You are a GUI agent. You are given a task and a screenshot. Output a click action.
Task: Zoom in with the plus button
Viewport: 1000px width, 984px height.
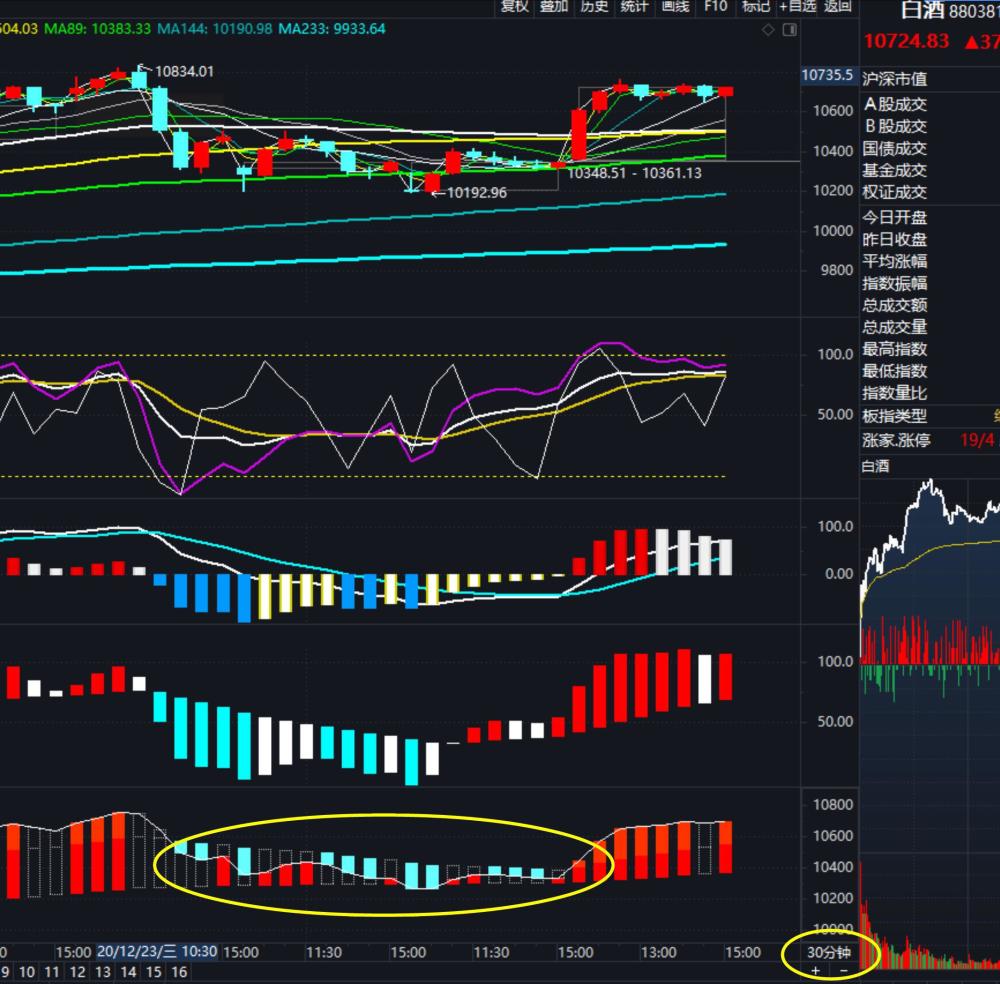(x=815, y=971)
